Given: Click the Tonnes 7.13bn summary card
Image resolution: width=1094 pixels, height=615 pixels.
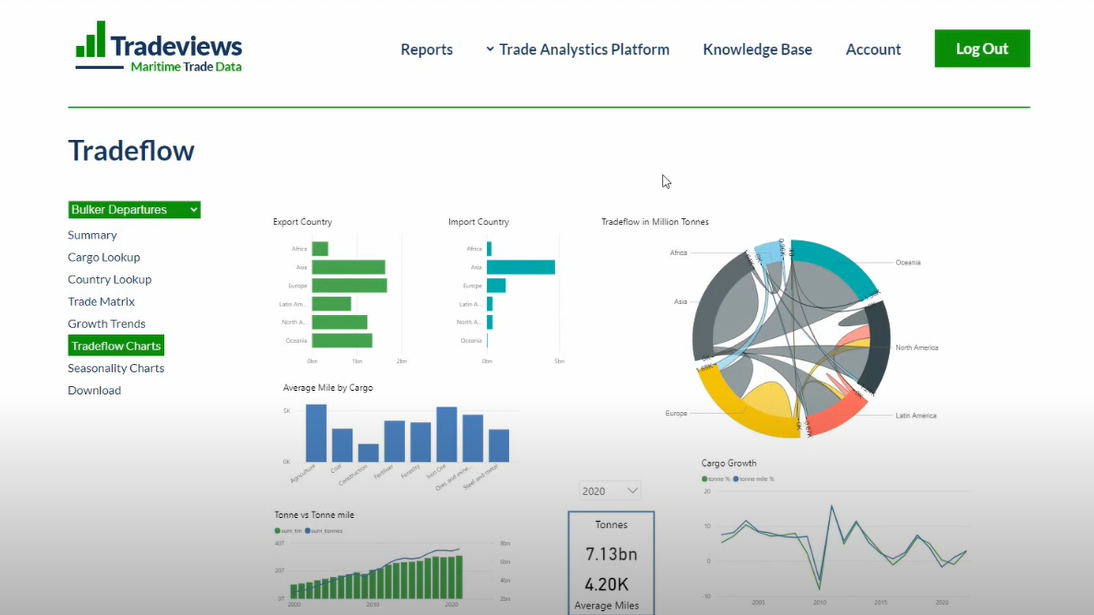Looking at the screenshot, I should [x=611, y=554].
